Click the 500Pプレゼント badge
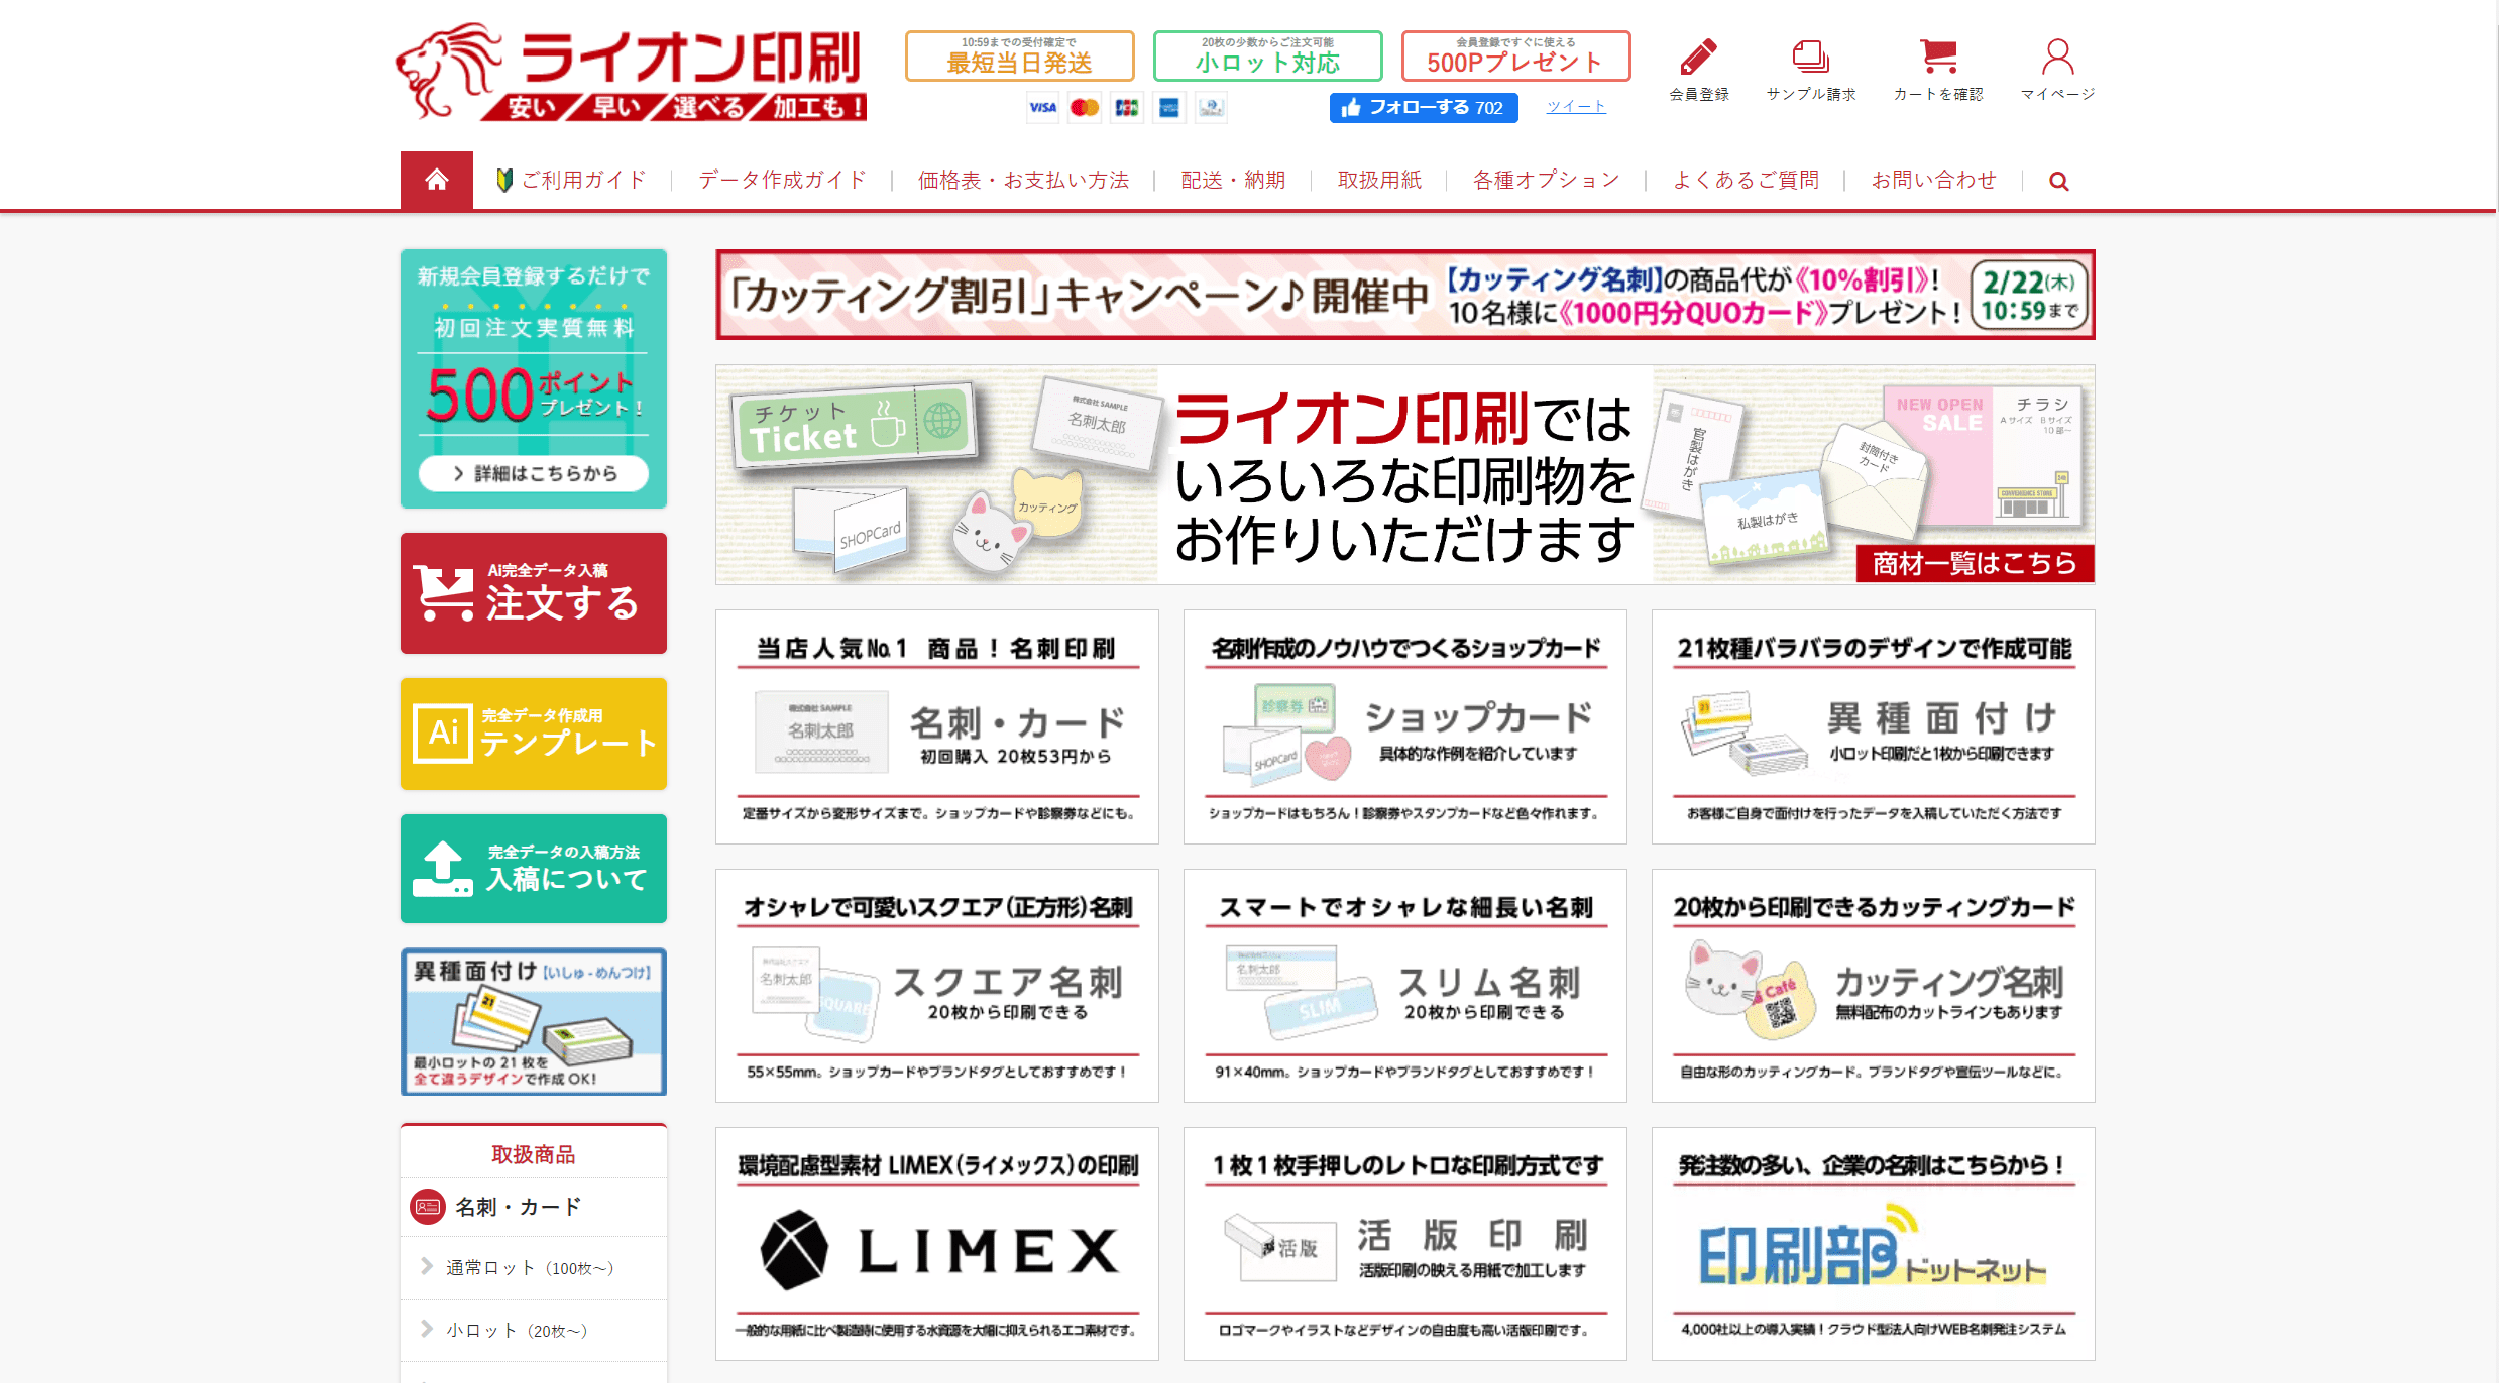Screen dimensions: 2499x1383 (1515, 56)
